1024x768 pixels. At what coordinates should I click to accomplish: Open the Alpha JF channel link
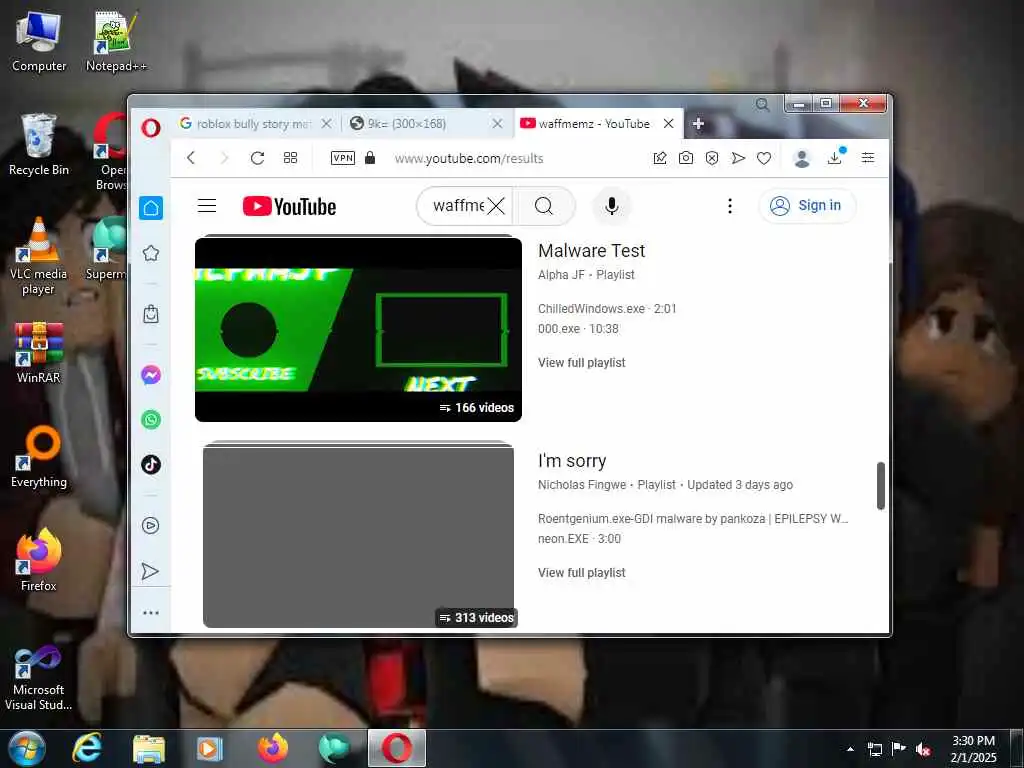point(561,275)
